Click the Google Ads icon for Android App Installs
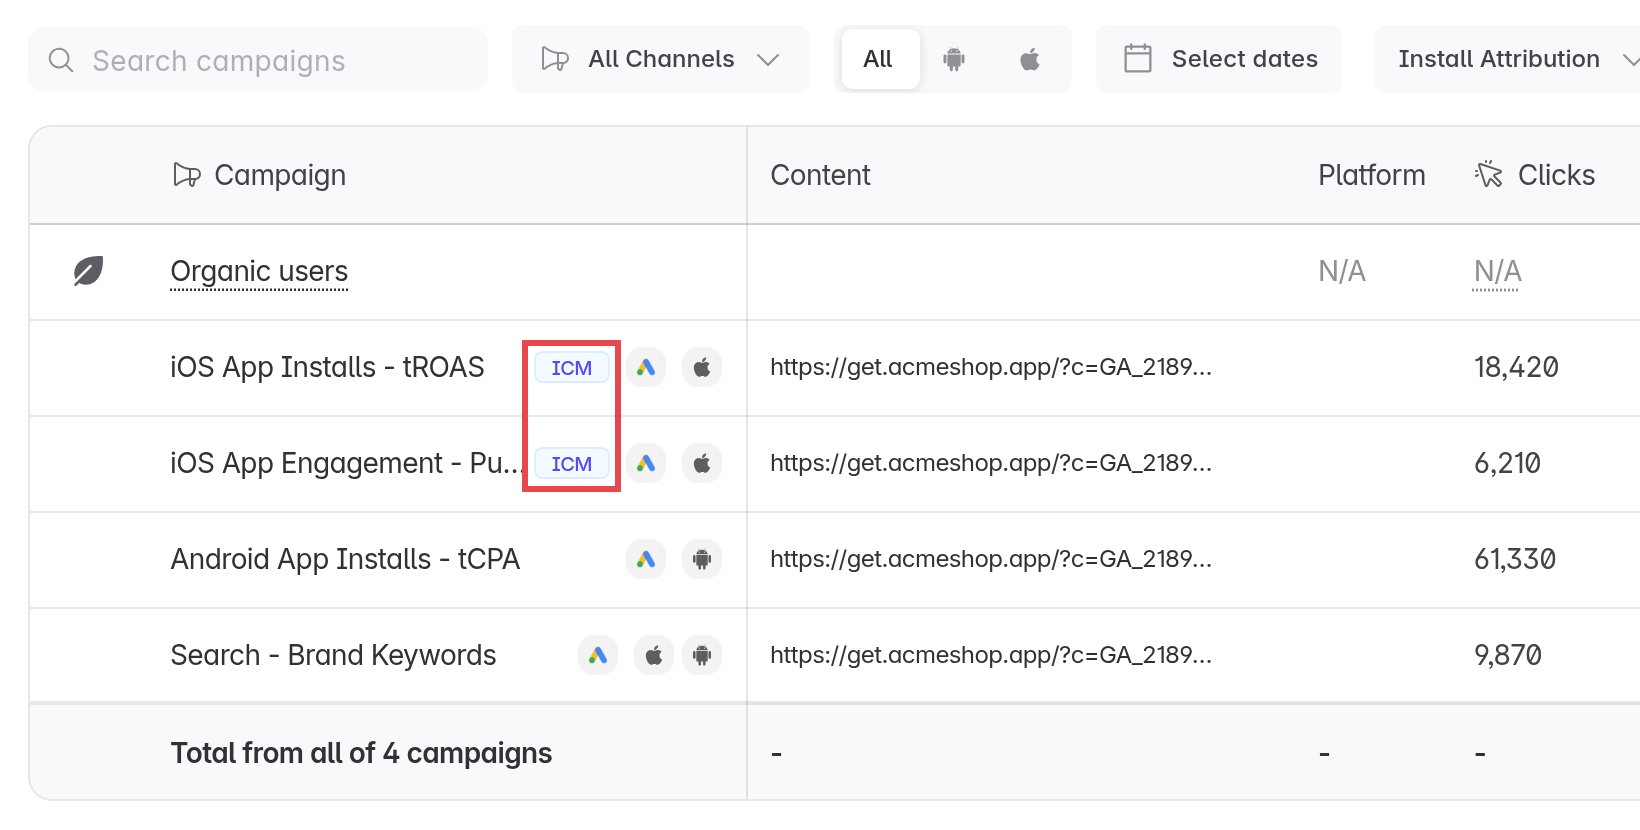 [x=646, y=560]
